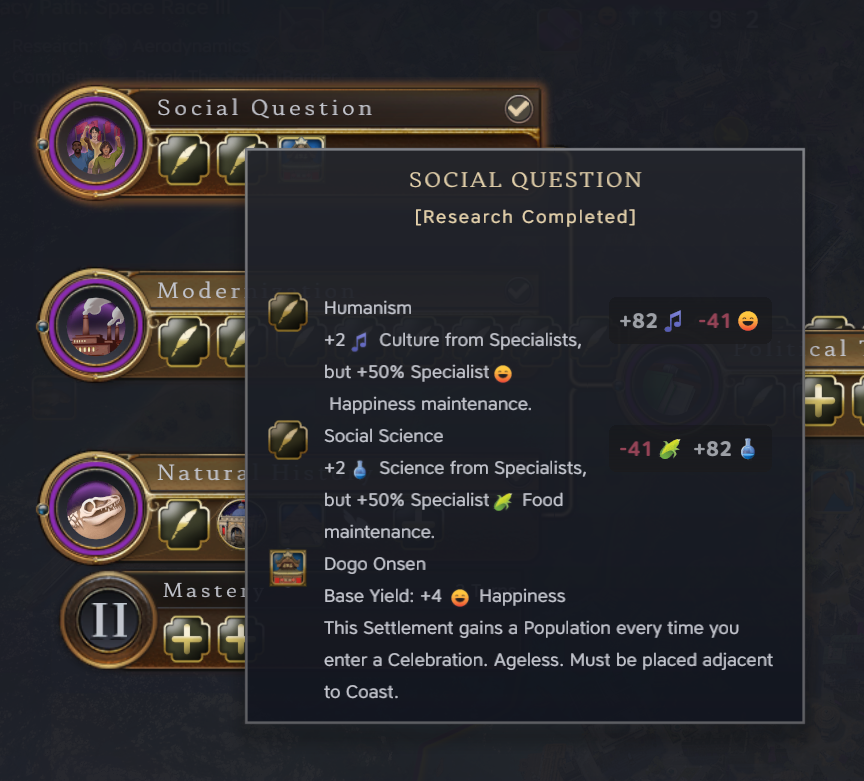Click the Social Question civic title bar
864x781 pixels.
[330, 108]
